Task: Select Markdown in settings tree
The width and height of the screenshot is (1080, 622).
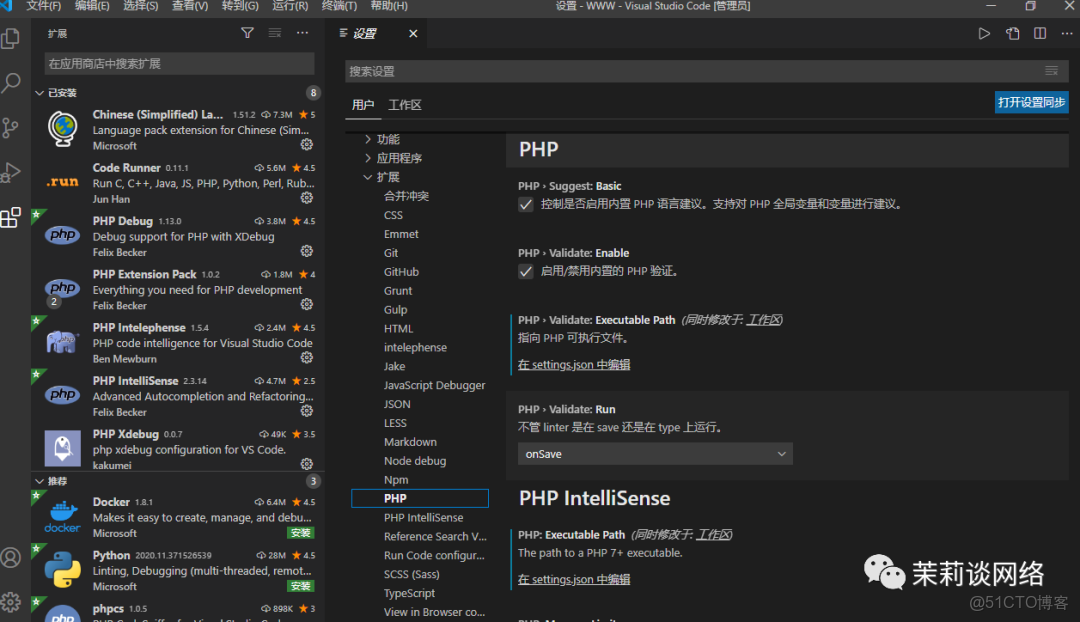Action: point(411,442)
